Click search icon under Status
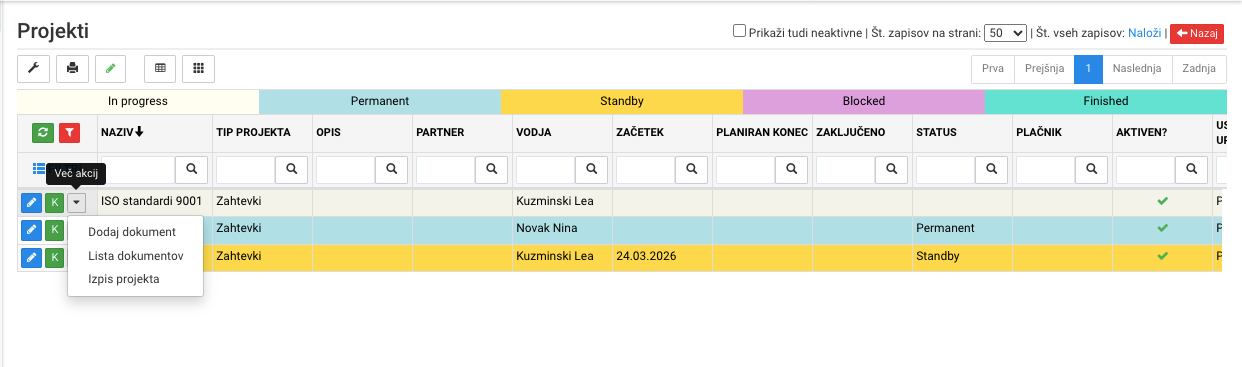The width and height of the screenshot is (1242, 367). click(x=991, y=169)
